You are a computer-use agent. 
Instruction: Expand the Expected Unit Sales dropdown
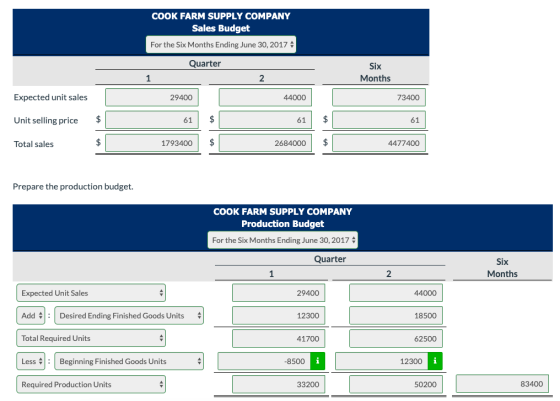tap(91, 293)
